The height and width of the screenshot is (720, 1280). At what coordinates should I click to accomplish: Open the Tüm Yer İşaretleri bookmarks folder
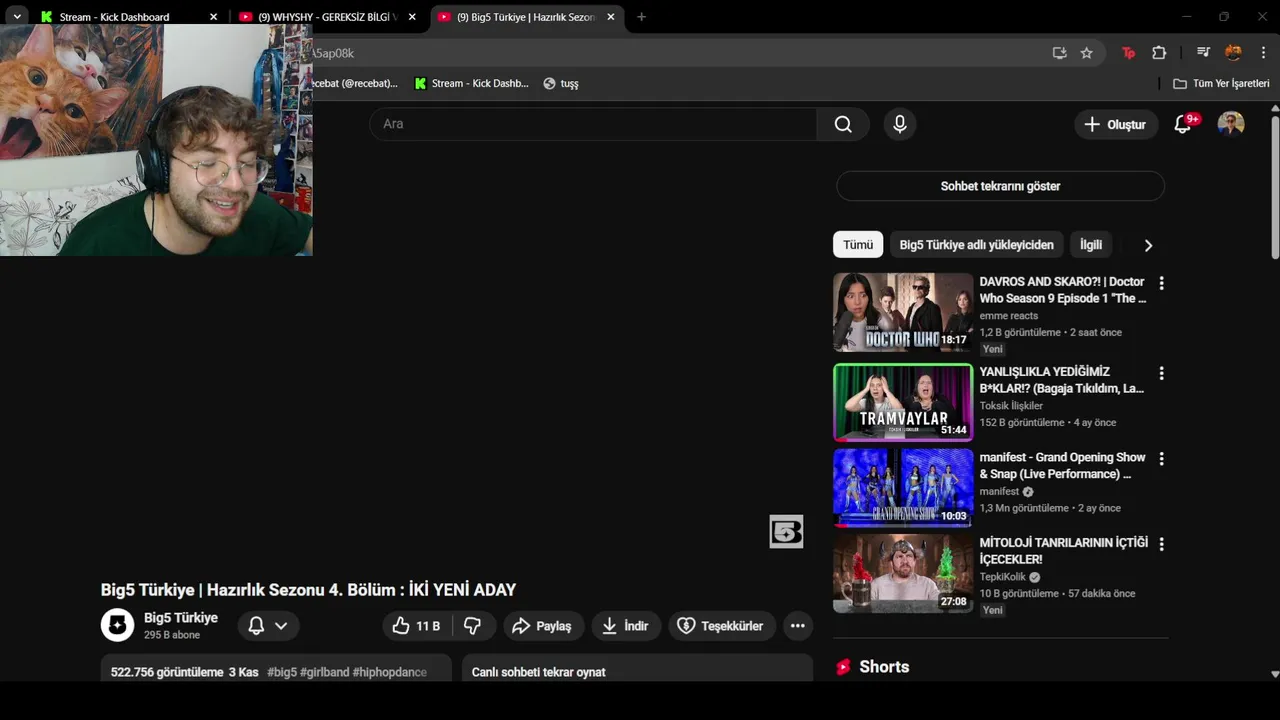[1221, 84]
